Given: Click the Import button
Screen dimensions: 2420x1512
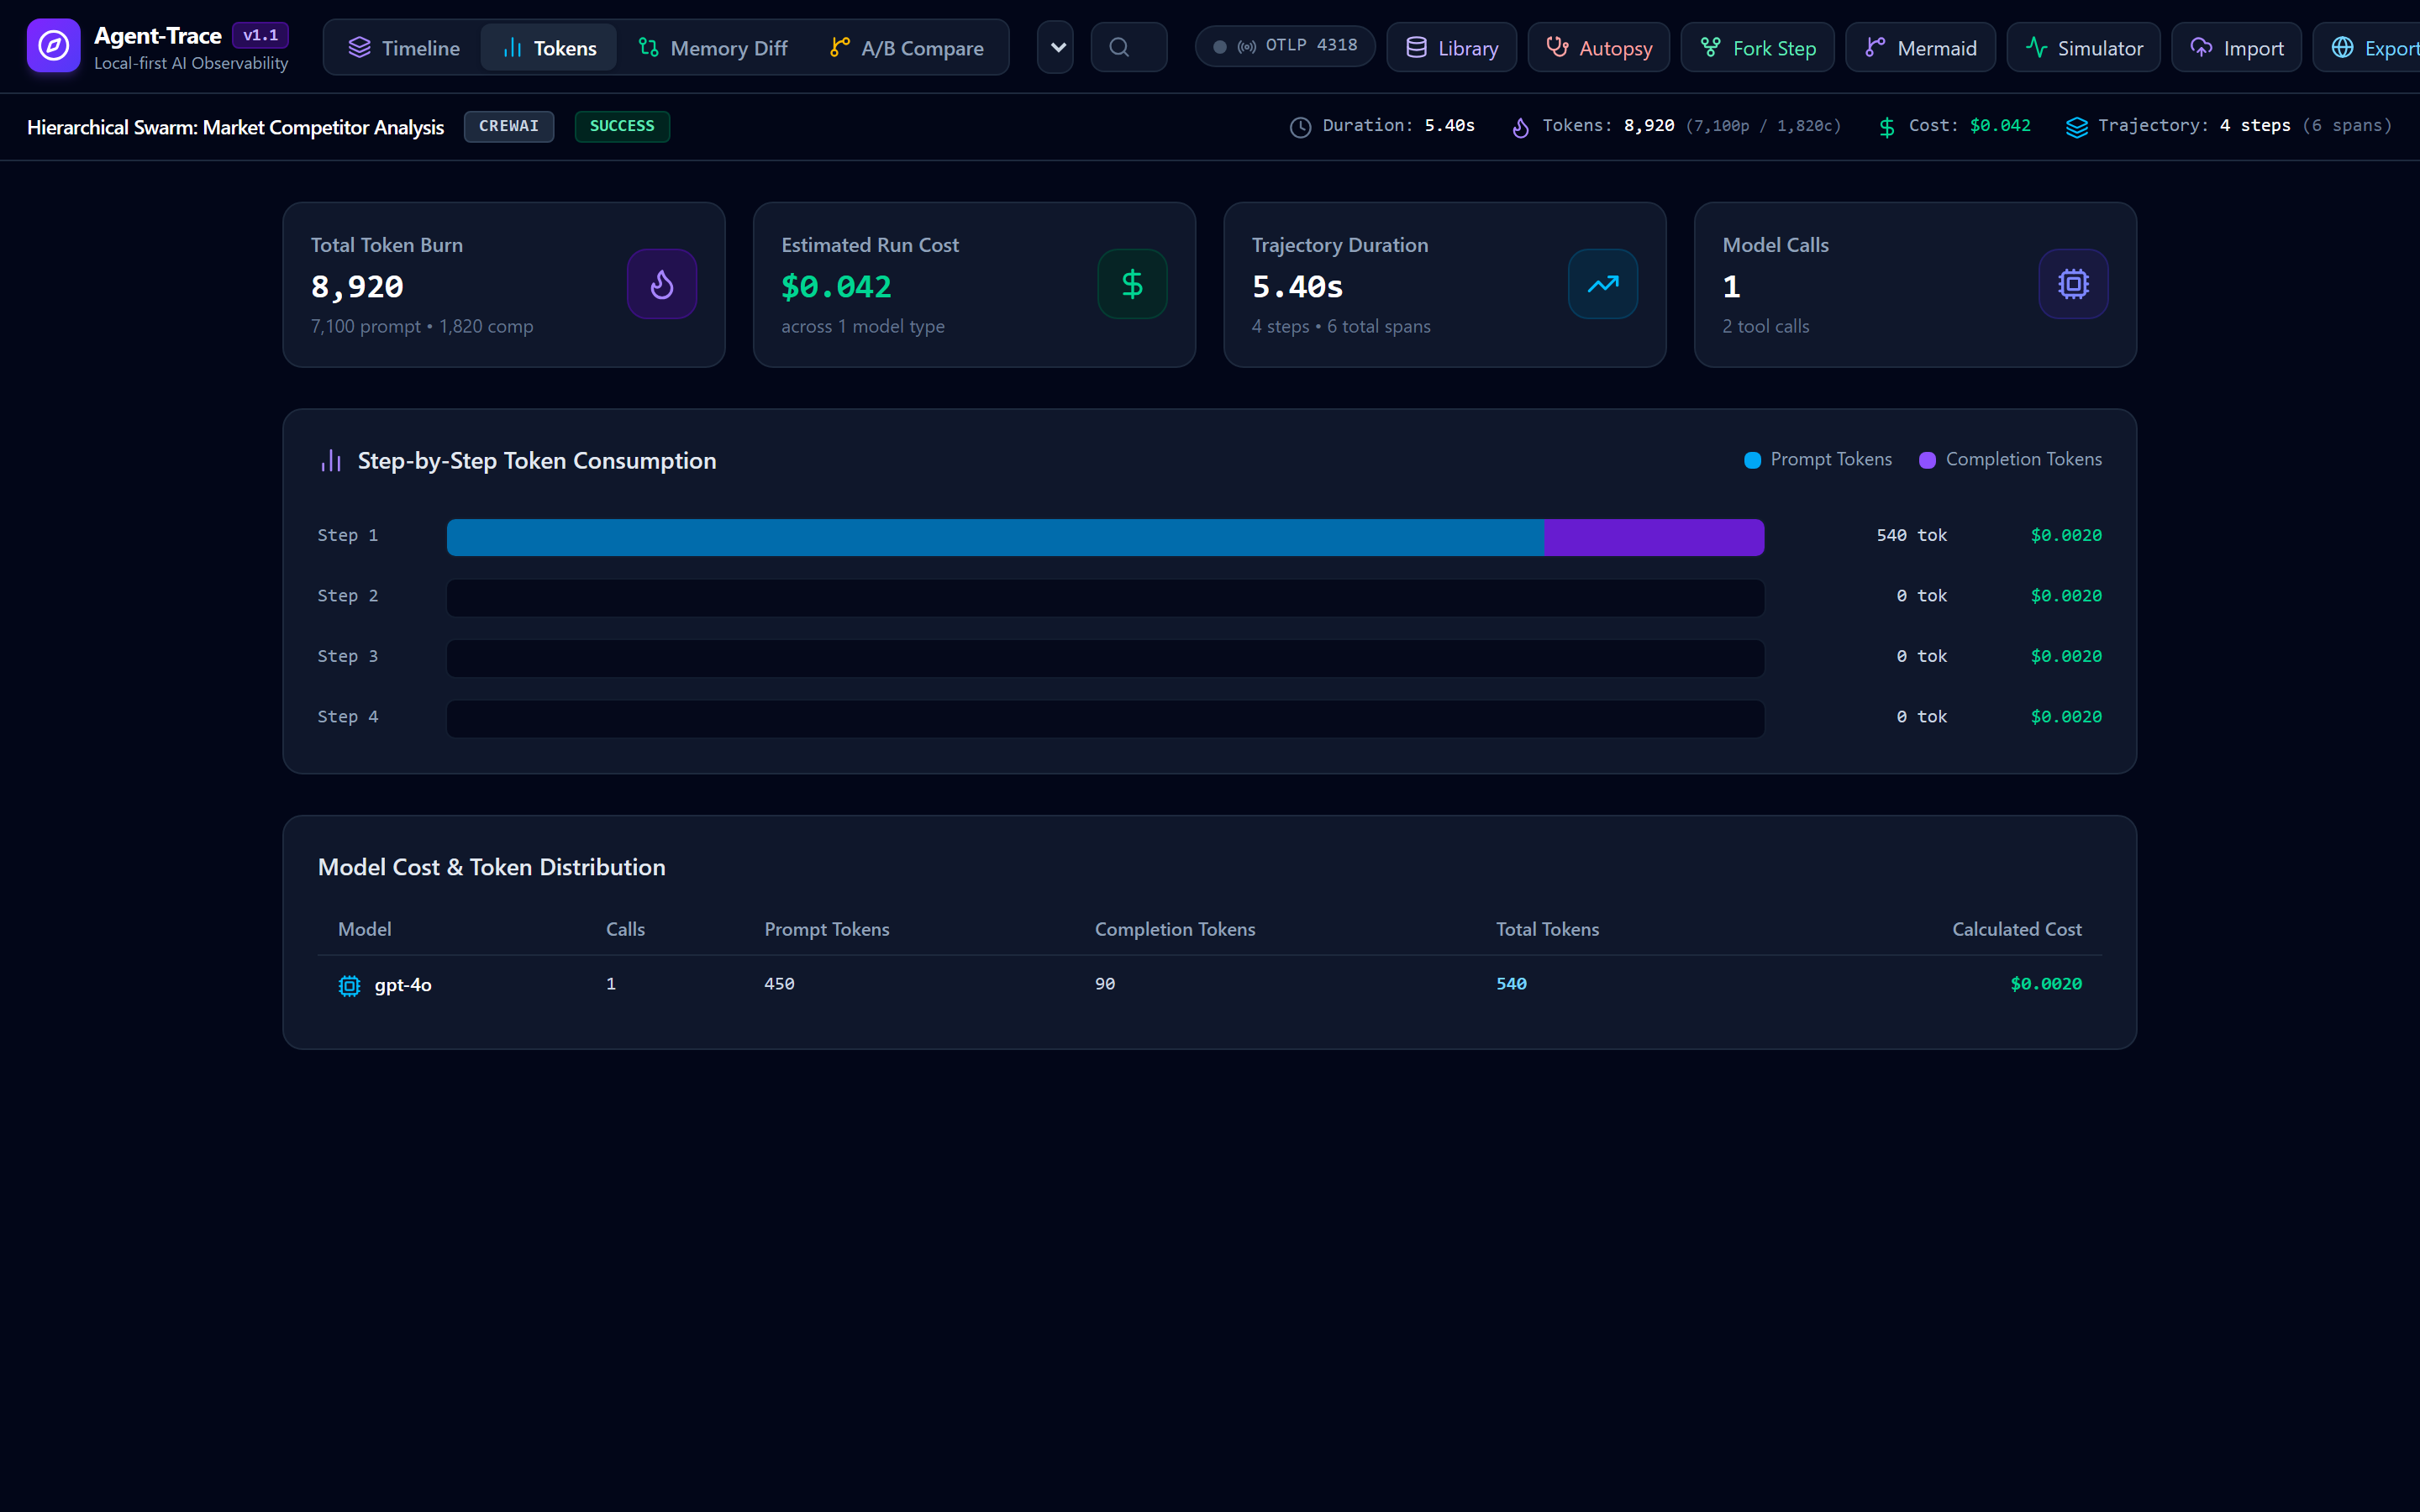Looking at the screenshot, I should click(x=2237, y=48).
